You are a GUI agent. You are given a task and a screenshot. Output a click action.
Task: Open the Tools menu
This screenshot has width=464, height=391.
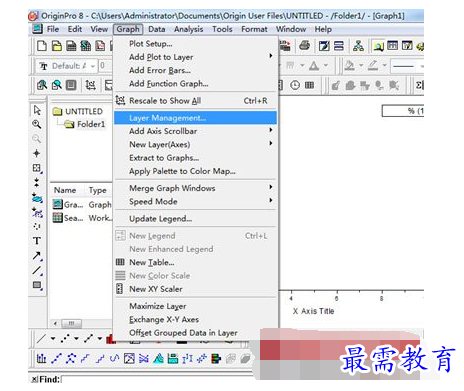(222, 29)
